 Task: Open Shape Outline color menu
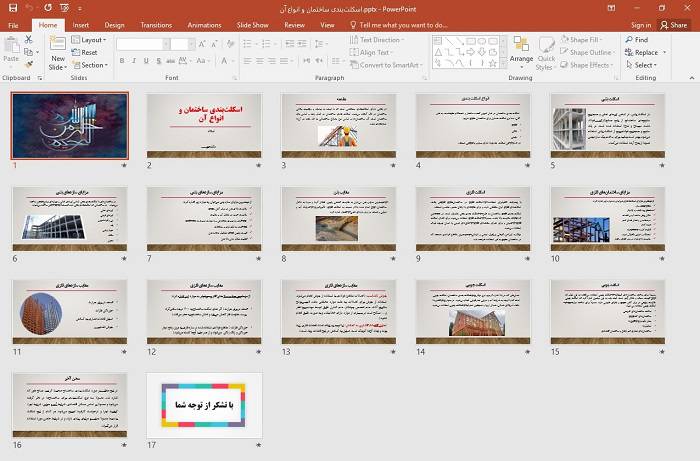click(x=587, y=52)
